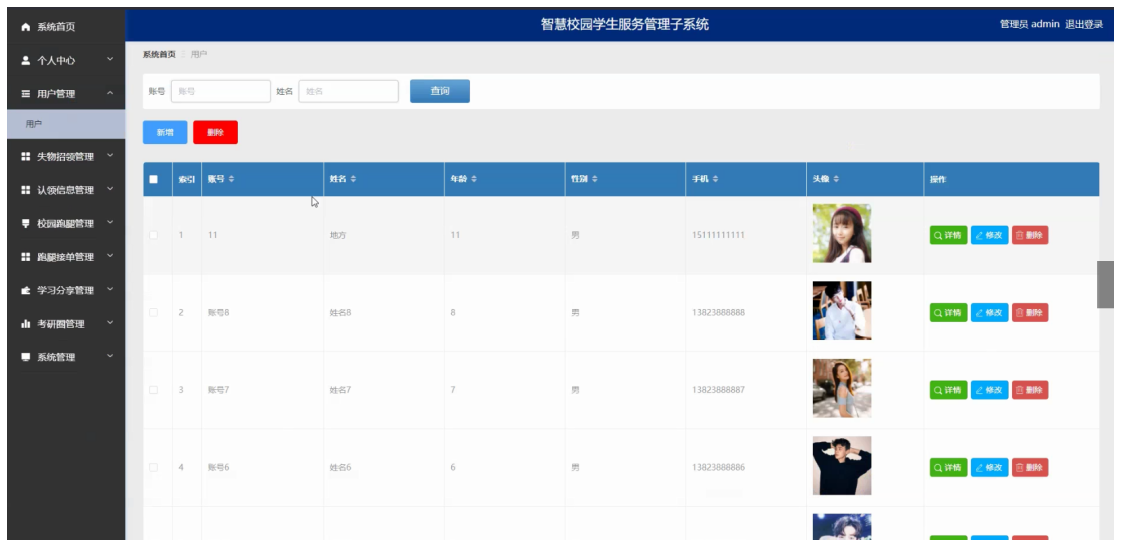Expand 个人中心 chevron
Viewport: 1143px width, 555px height.
(110, 59)
